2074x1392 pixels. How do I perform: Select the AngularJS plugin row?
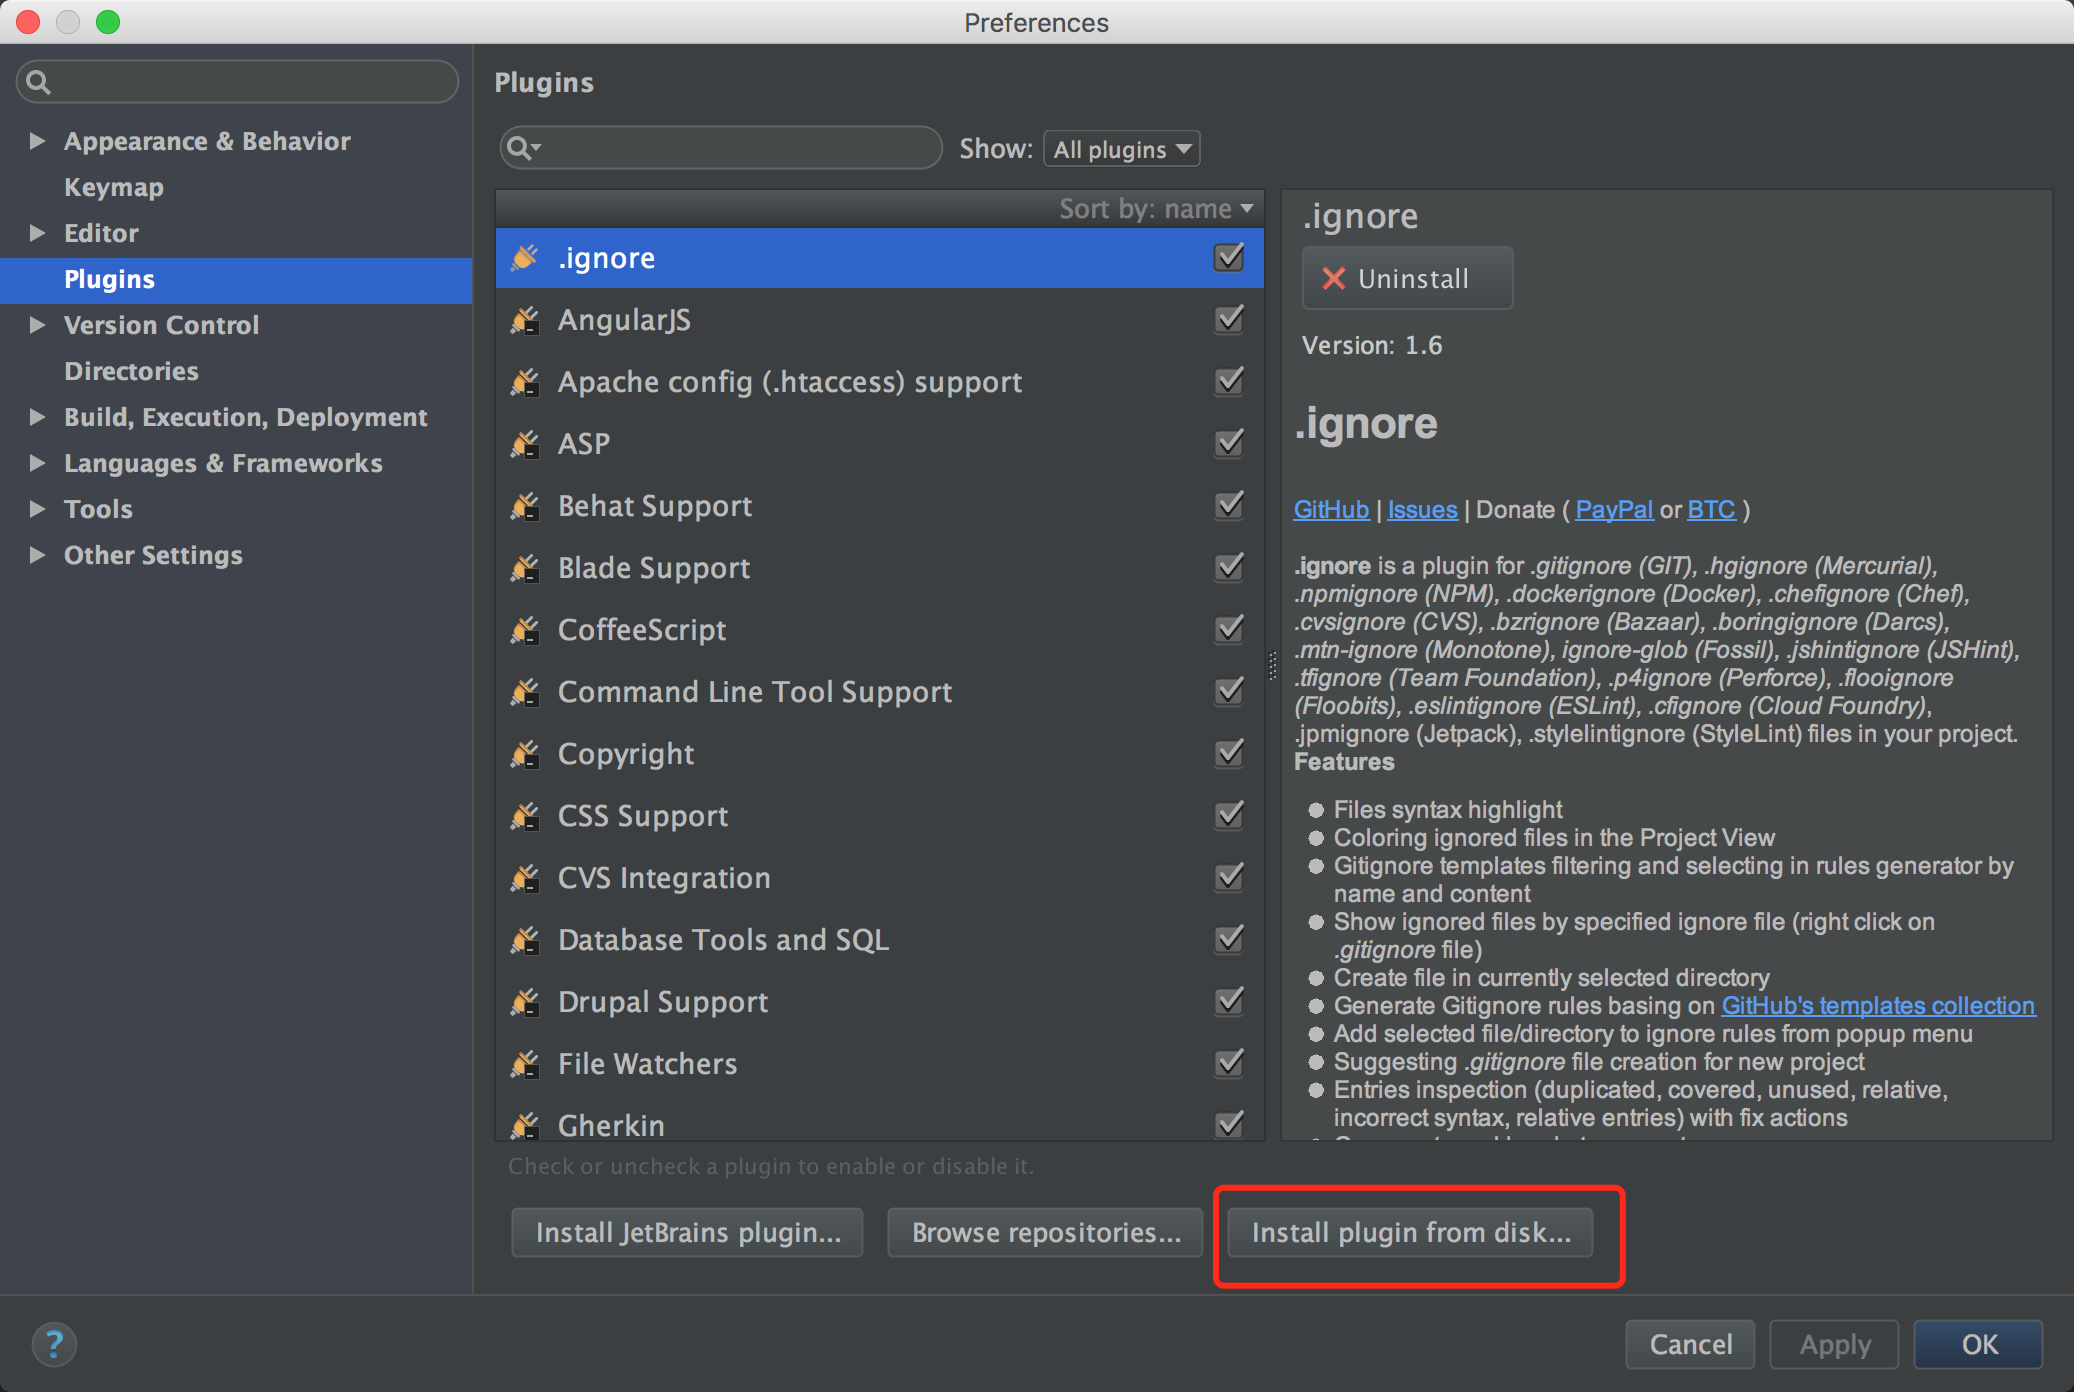(x=879, y=320)
